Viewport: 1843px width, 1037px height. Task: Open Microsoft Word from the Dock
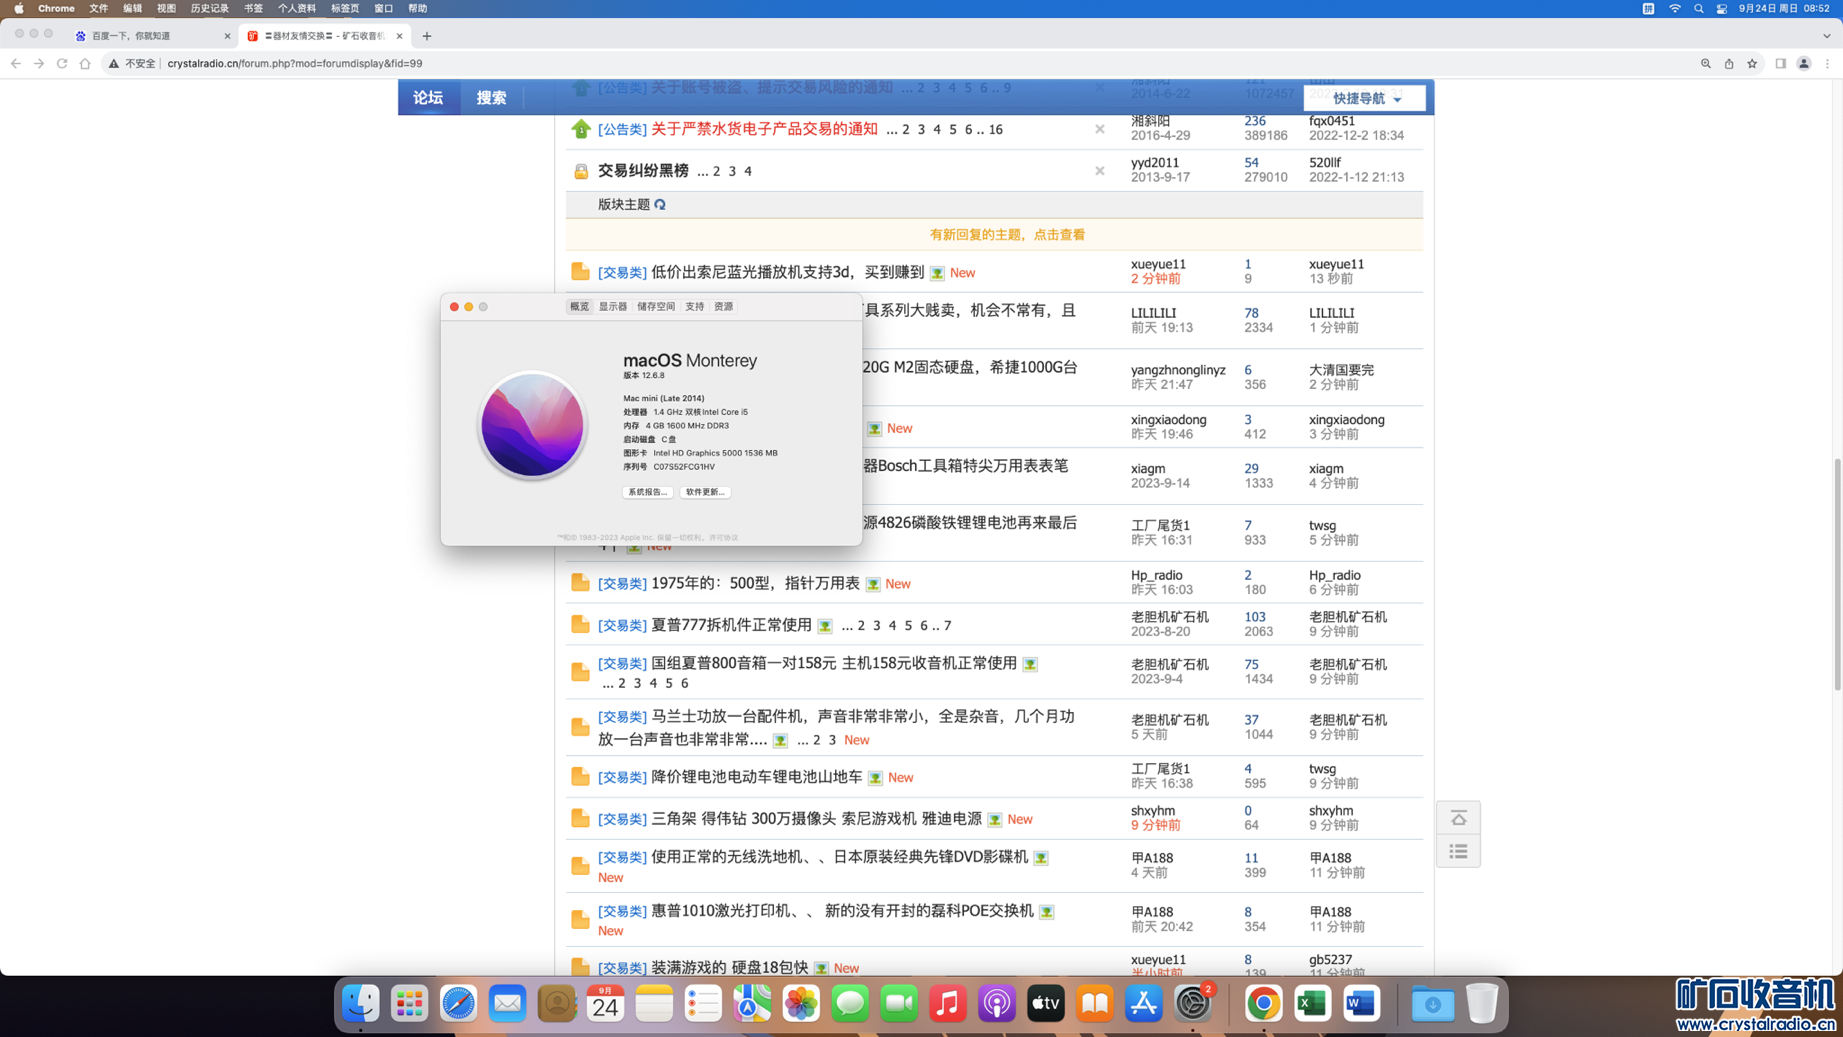[1361, 1003]
